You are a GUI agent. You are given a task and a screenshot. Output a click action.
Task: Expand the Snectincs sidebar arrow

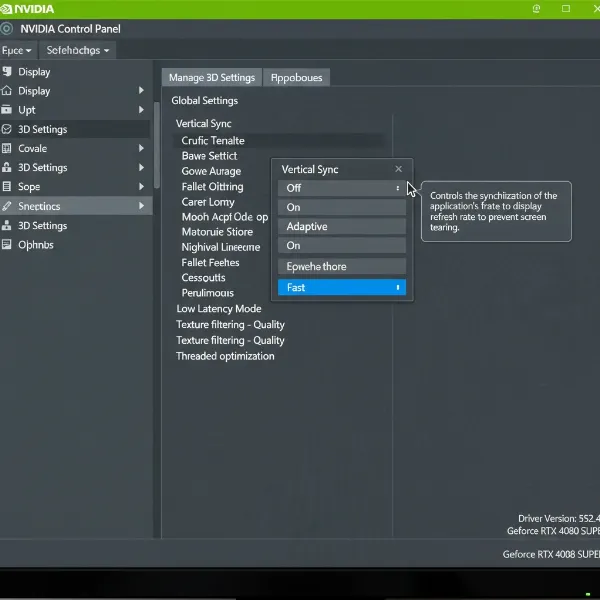point(141,206)
